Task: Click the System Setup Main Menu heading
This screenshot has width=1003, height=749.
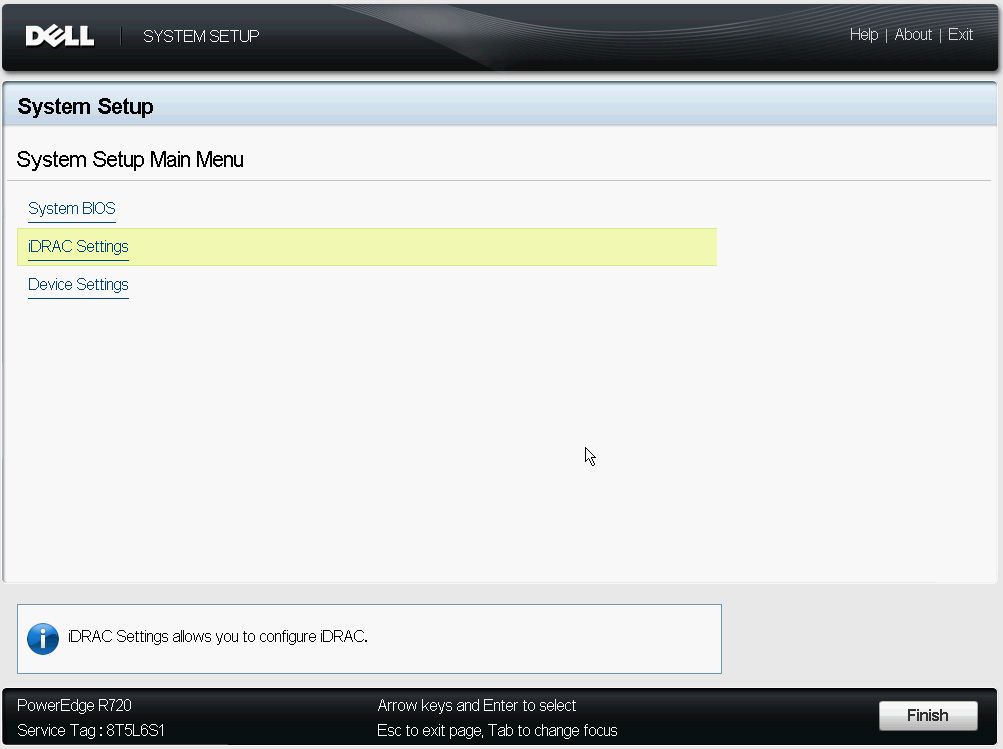Action: click(x=130, y=159)
